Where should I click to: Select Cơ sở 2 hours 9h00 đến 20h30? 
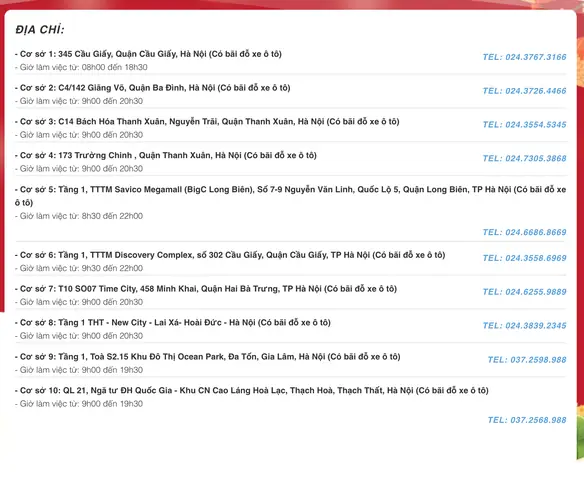tap(79, 101)
